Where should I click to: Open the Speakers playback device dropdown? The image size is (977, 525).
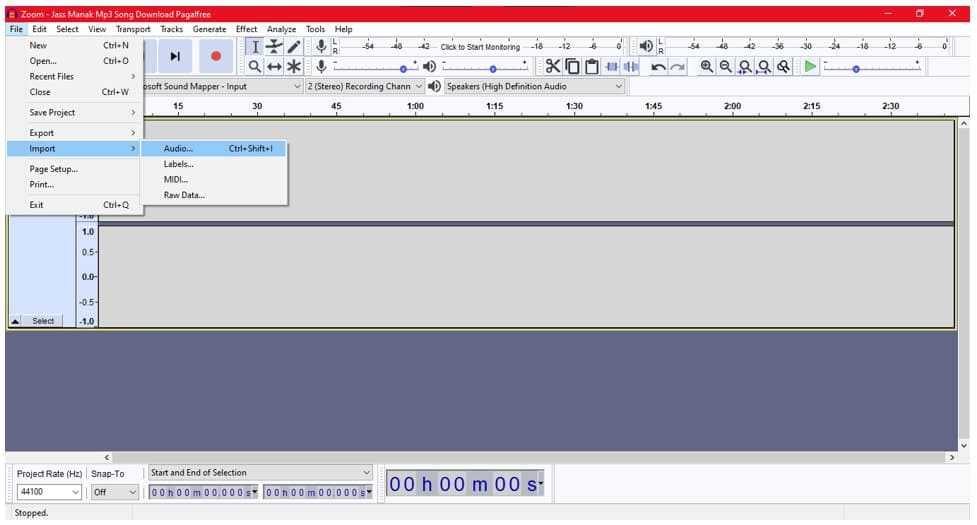(535, 87)
